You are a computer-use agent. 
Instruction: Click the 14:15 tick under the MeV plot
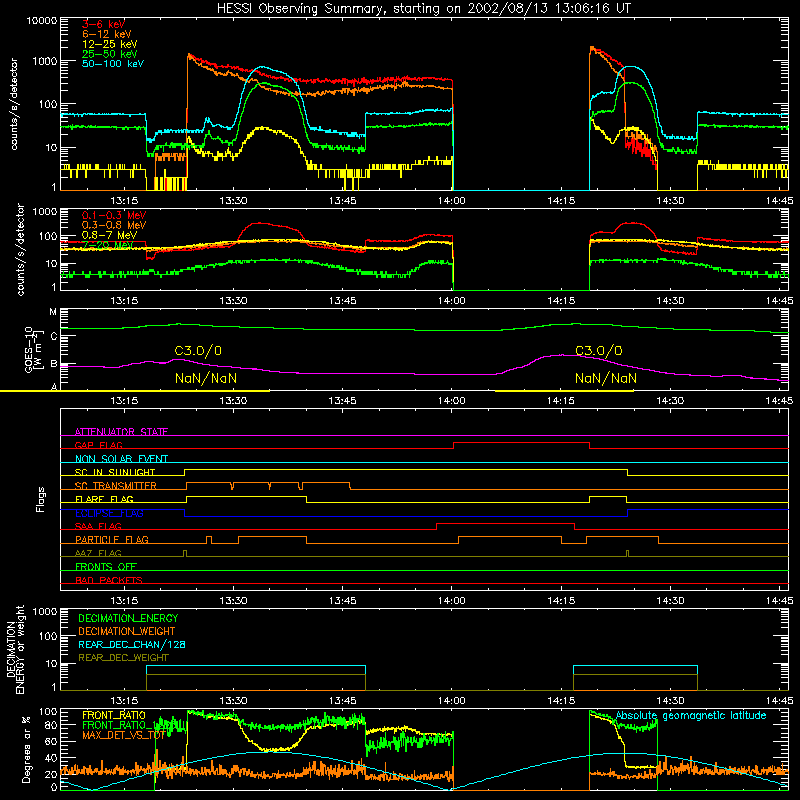point(561,301)
